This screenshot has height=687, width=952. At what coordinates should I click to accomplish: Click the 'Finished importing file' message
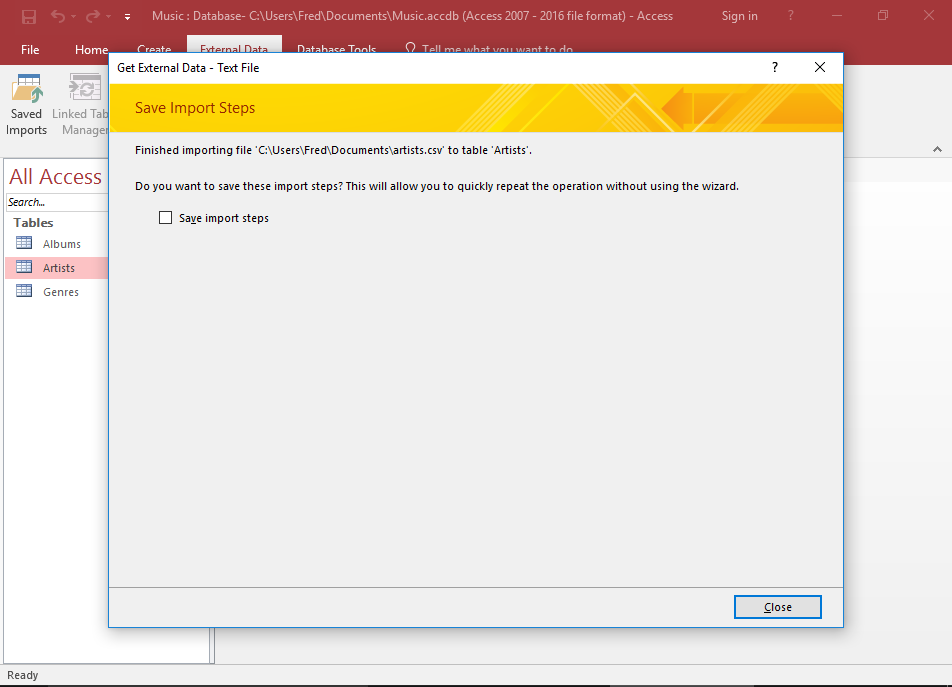coord(333,150)
